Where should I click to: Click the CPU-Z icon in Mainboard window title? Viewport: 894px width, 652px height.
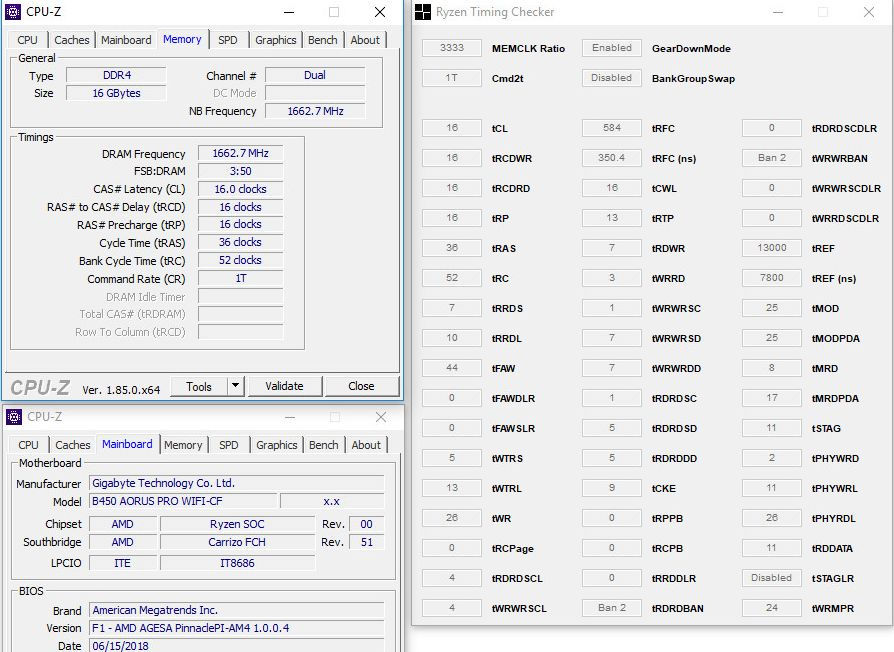pos(14,417)
